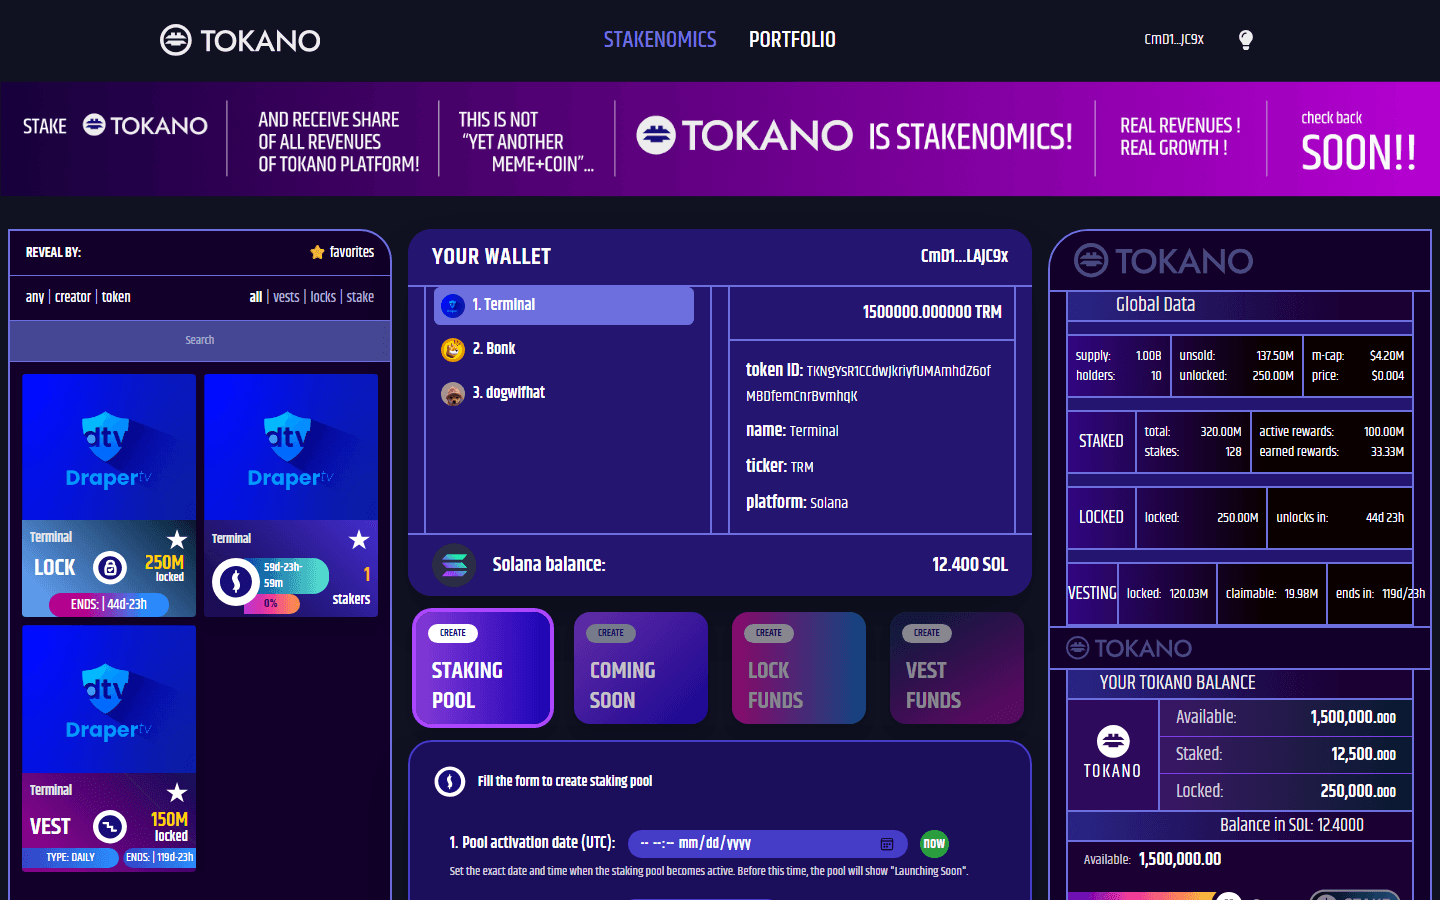This screenshot has width=1440, height=900.
Task: Click the ENDS: 44d-23h badge
Action: [x=109, y=604]
